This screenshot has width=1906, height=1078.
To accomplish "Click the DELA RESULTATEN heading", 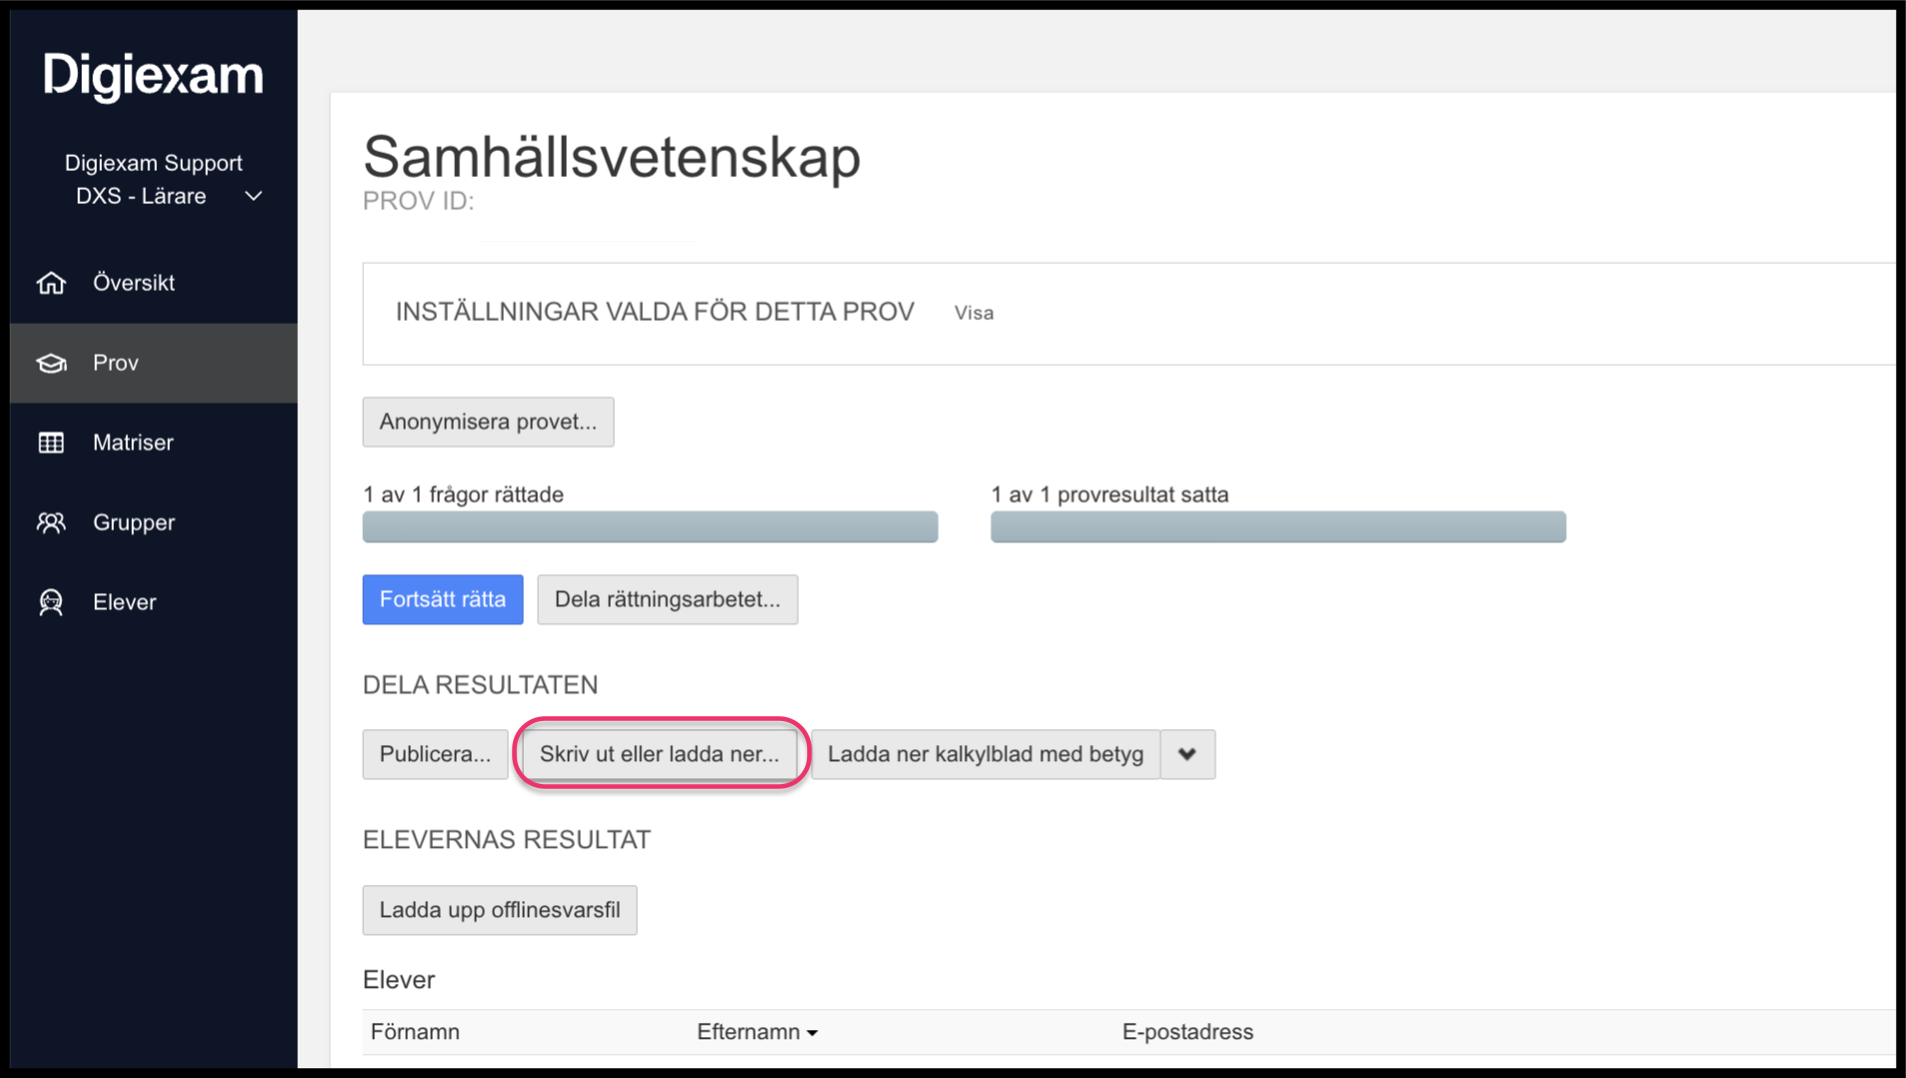I will pos(480,685).
